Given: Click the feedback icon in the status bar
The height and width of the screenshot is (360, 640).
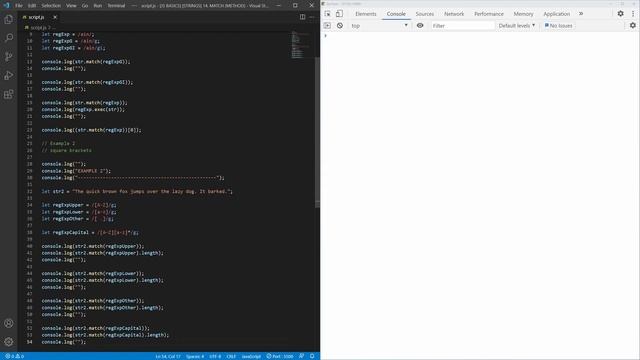Looking at the screenshot, I should click(x=301, y=356).
